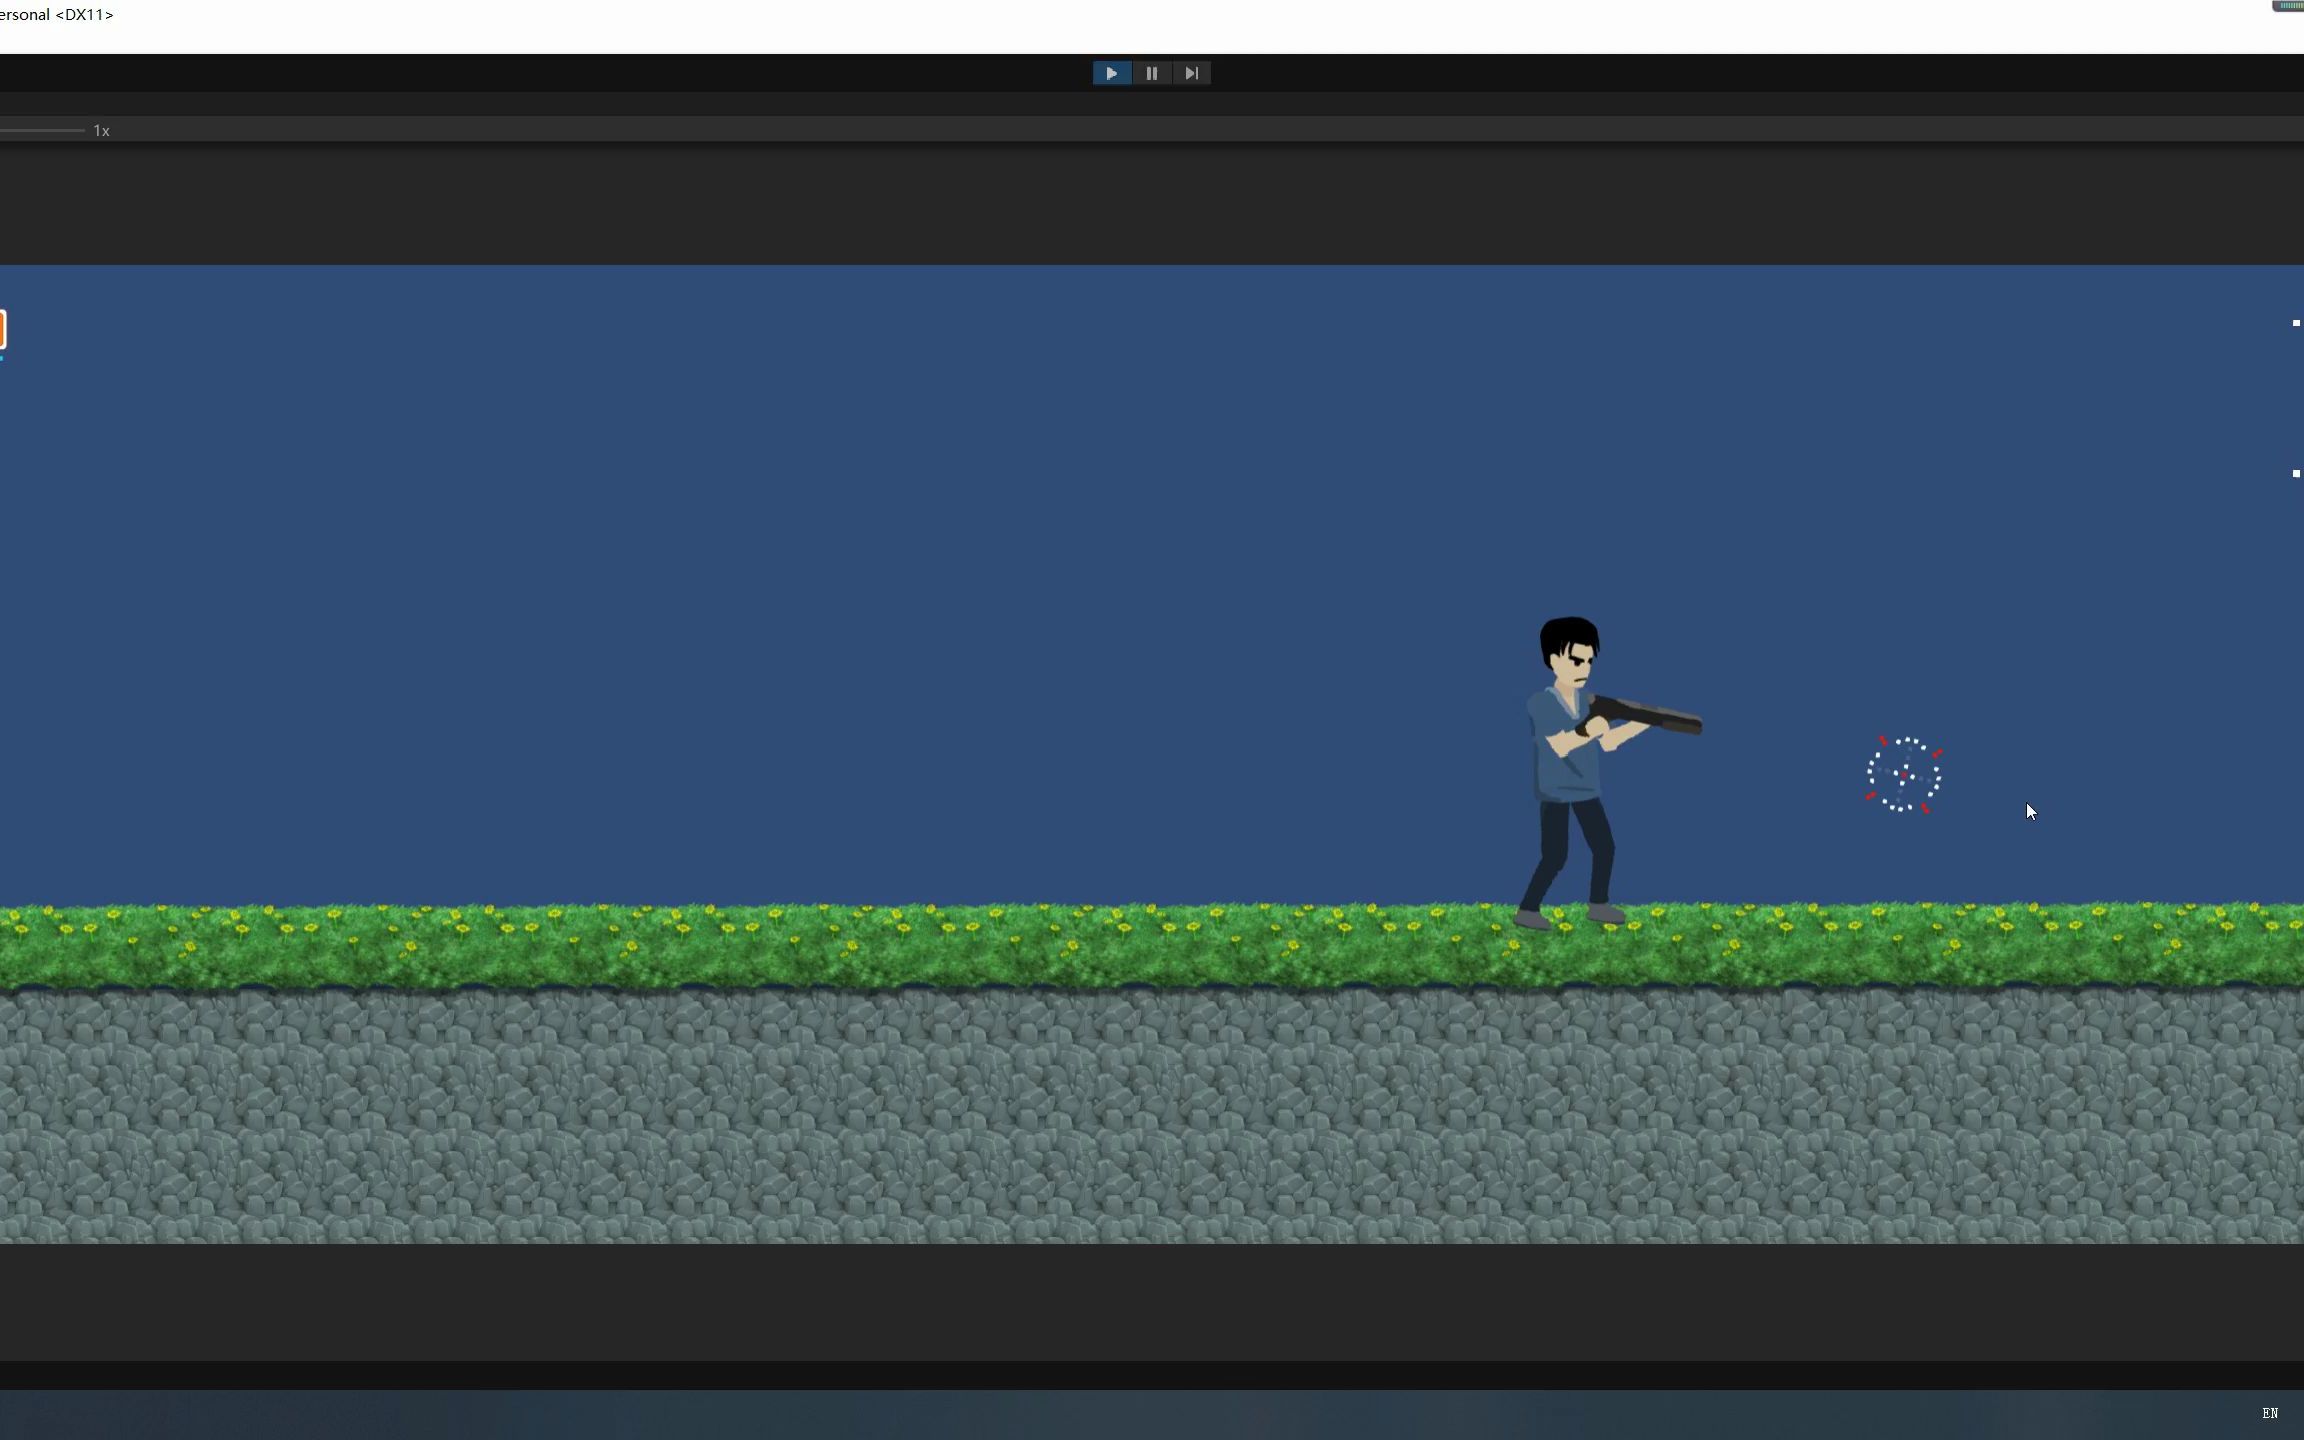
Task: Select the EN input language indicator
Action: tap(2269, 1412)
